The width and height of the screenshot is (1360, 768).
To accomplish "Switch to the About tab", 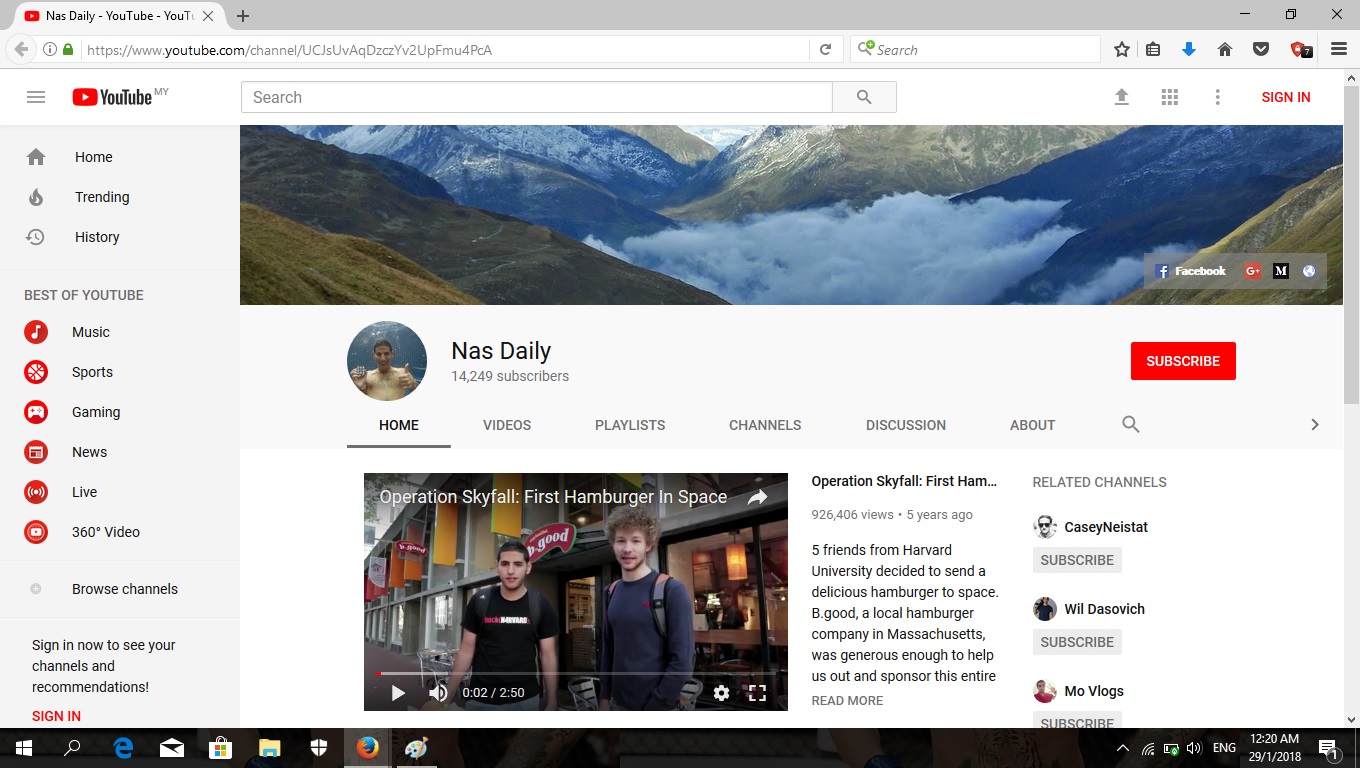I will [x=1033, y=425].
